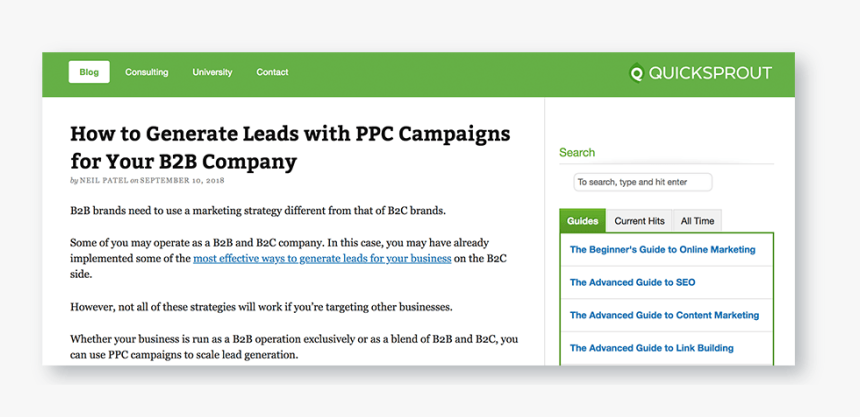Click the first paragraph about B2B brands
Screen dimensions: 860x417
(x=258, y=211)
